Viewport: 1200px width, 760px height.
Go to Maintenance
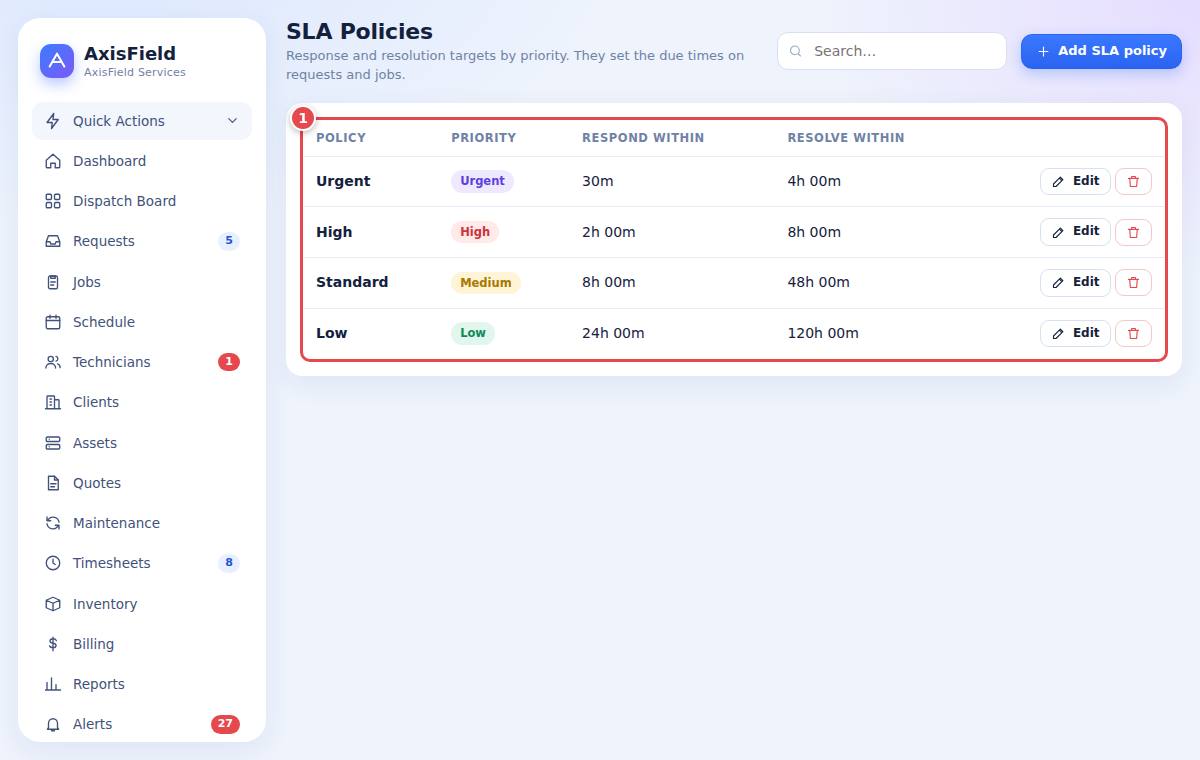pos(142,523)
